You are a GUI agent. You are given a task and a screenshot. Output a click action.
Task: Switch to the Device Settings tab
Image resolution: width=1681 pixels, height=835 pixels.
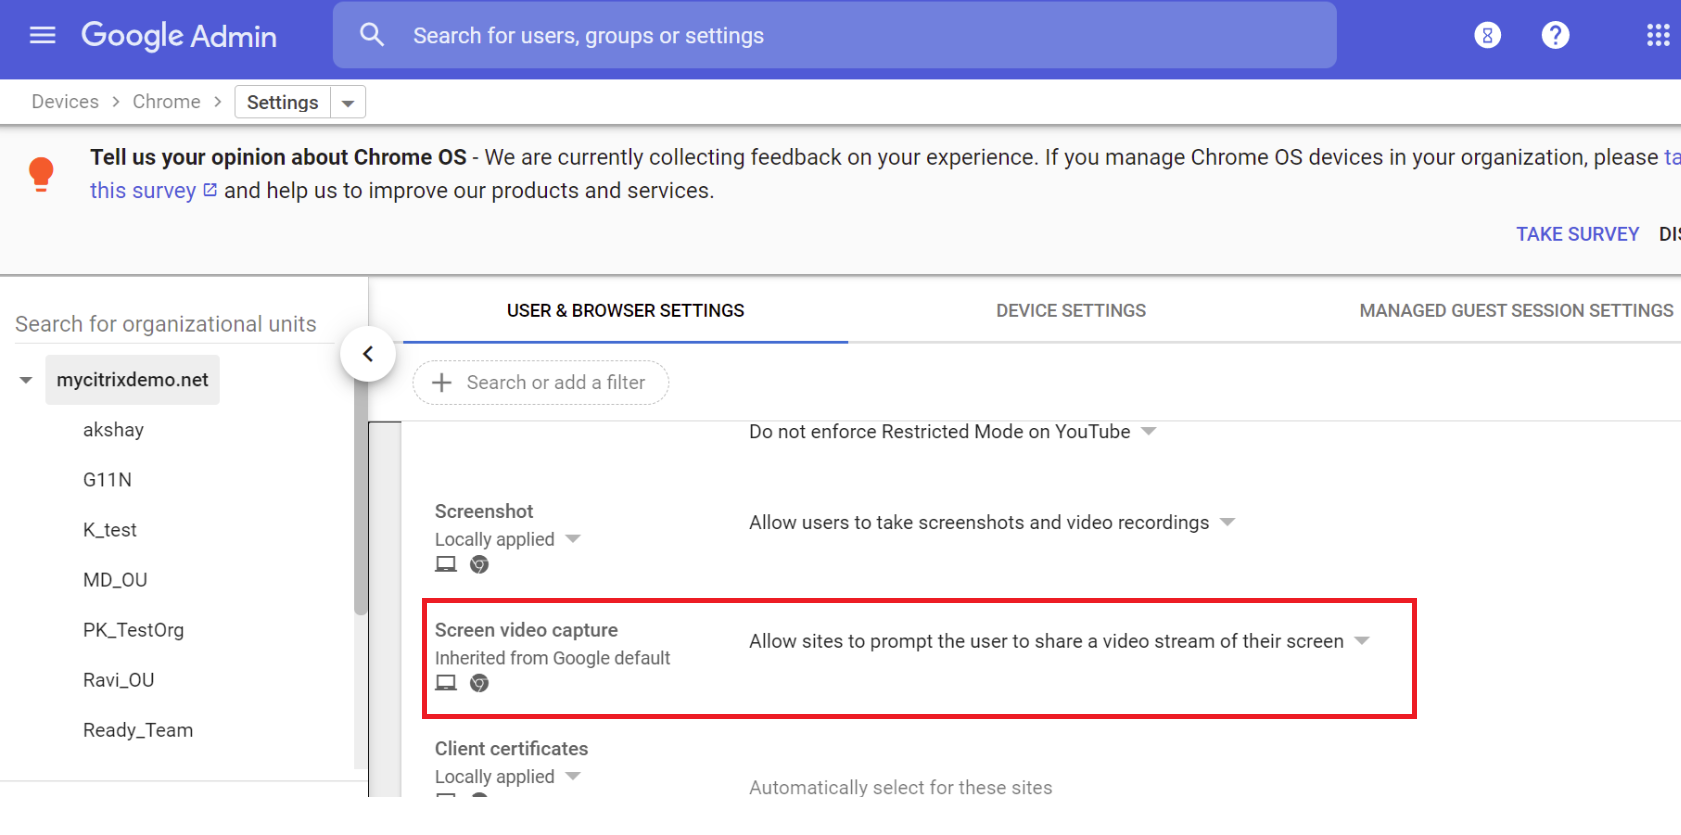[x=1070, y=311]
